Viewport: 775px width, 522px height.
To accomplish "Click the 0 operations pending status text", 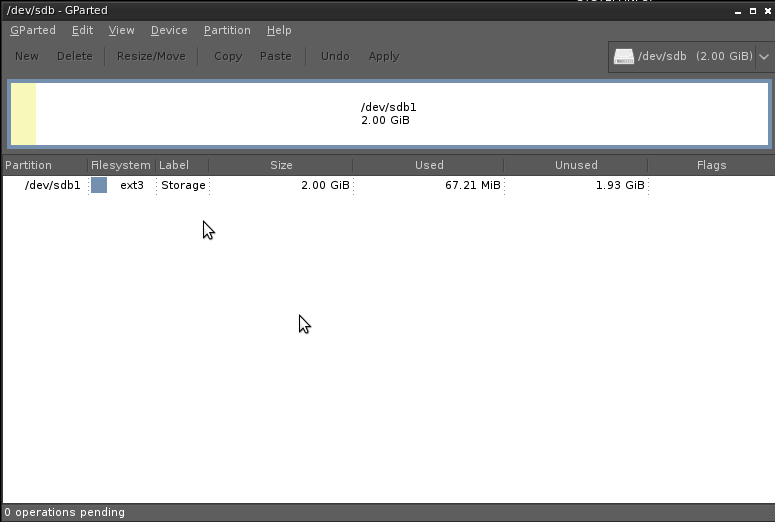I will [x=65, y=513].
